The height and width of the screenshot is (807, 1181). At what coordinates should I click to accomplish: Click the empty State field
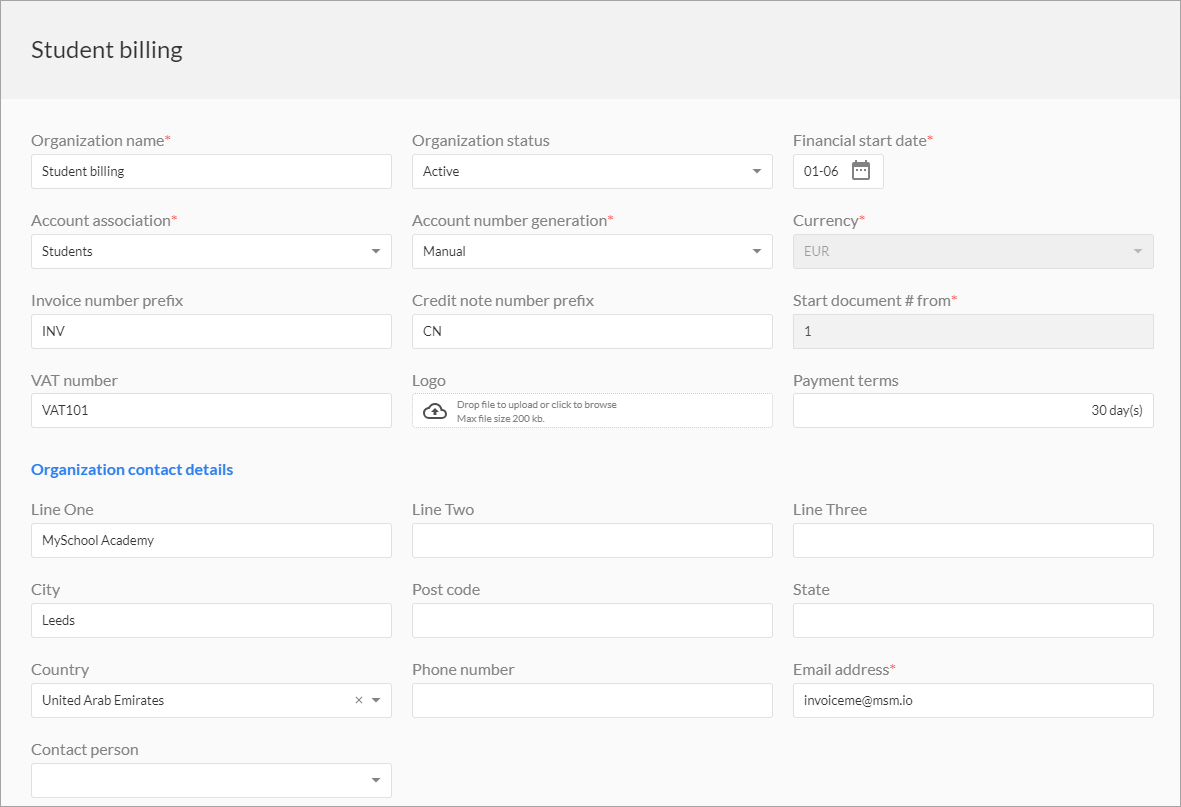click(x=973, y=620)
